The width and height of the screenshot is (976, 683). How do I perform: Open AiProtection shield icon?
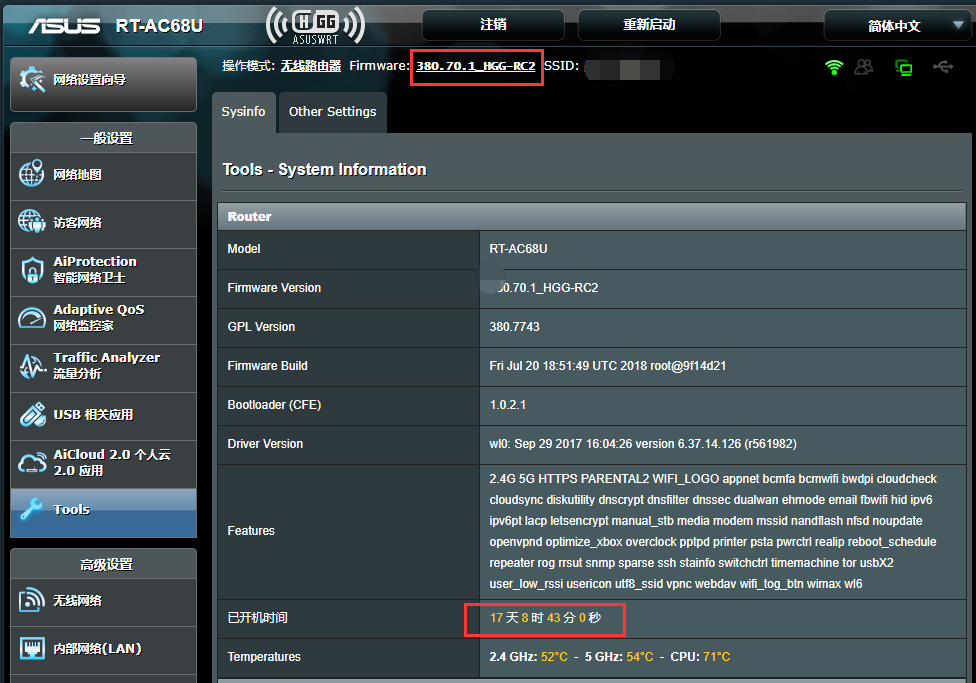tap(32, 270)
